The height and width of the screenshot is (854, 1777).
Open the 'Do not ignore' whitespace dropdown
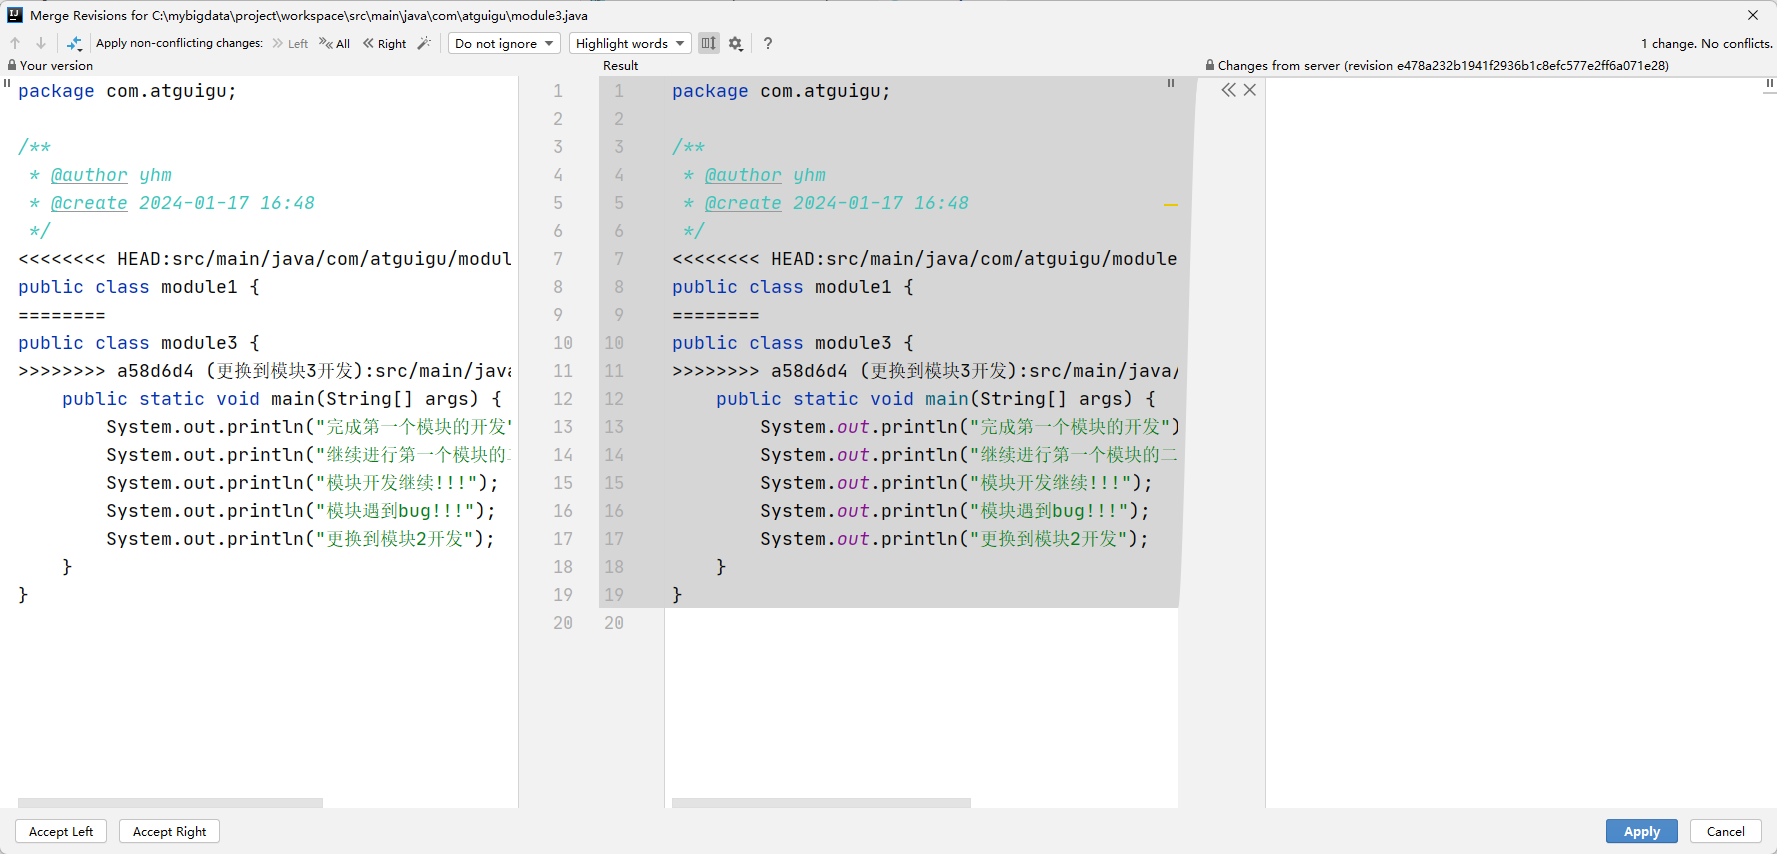click(x=504, y=43)
